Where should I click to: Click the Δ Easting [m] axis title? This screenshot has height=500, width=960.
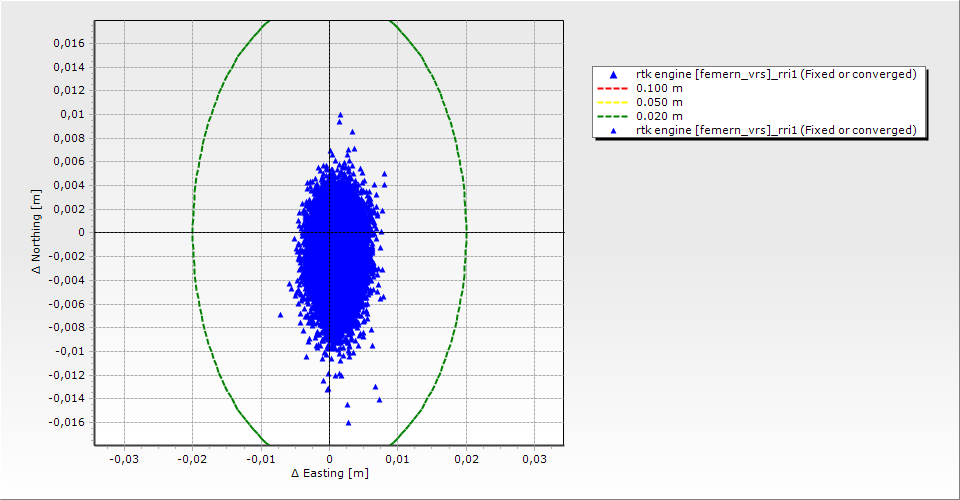(x=329, y=473)
